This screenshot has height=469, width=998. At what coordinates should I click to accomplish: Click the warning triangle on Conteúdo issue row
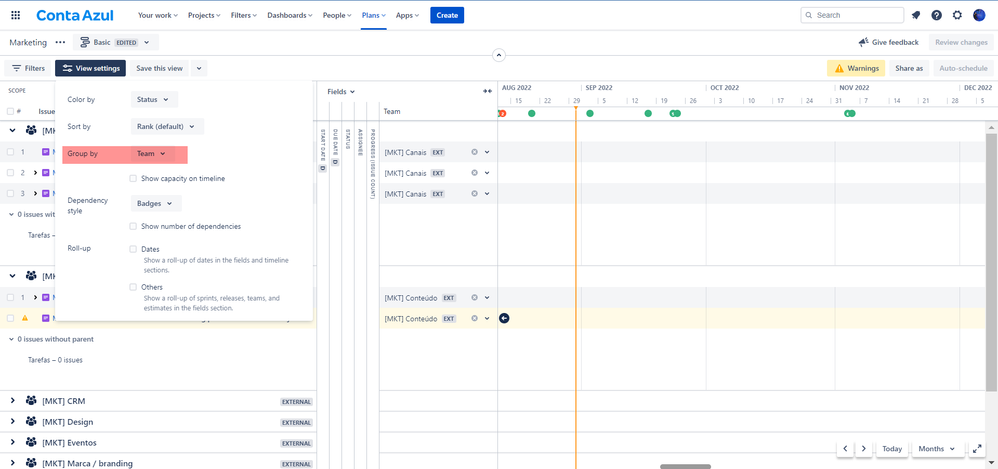pos(25,318)
